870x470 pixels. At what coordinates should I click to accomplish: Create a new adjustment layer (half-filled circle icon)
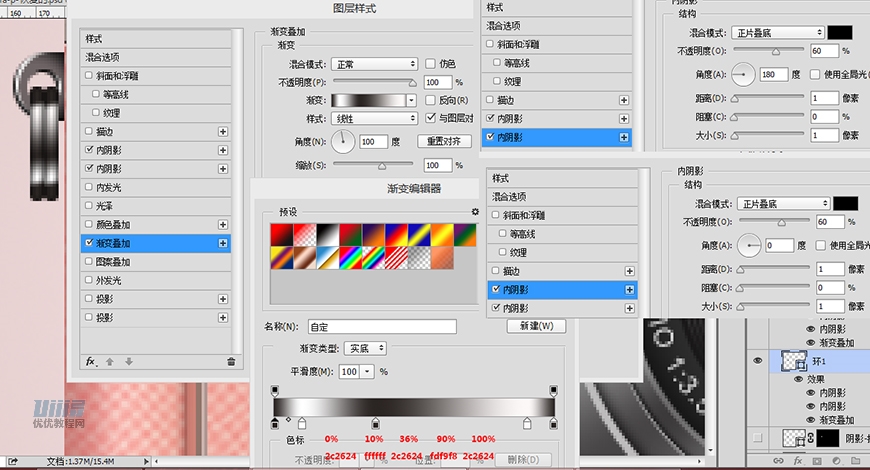click(x=836, y=461)
